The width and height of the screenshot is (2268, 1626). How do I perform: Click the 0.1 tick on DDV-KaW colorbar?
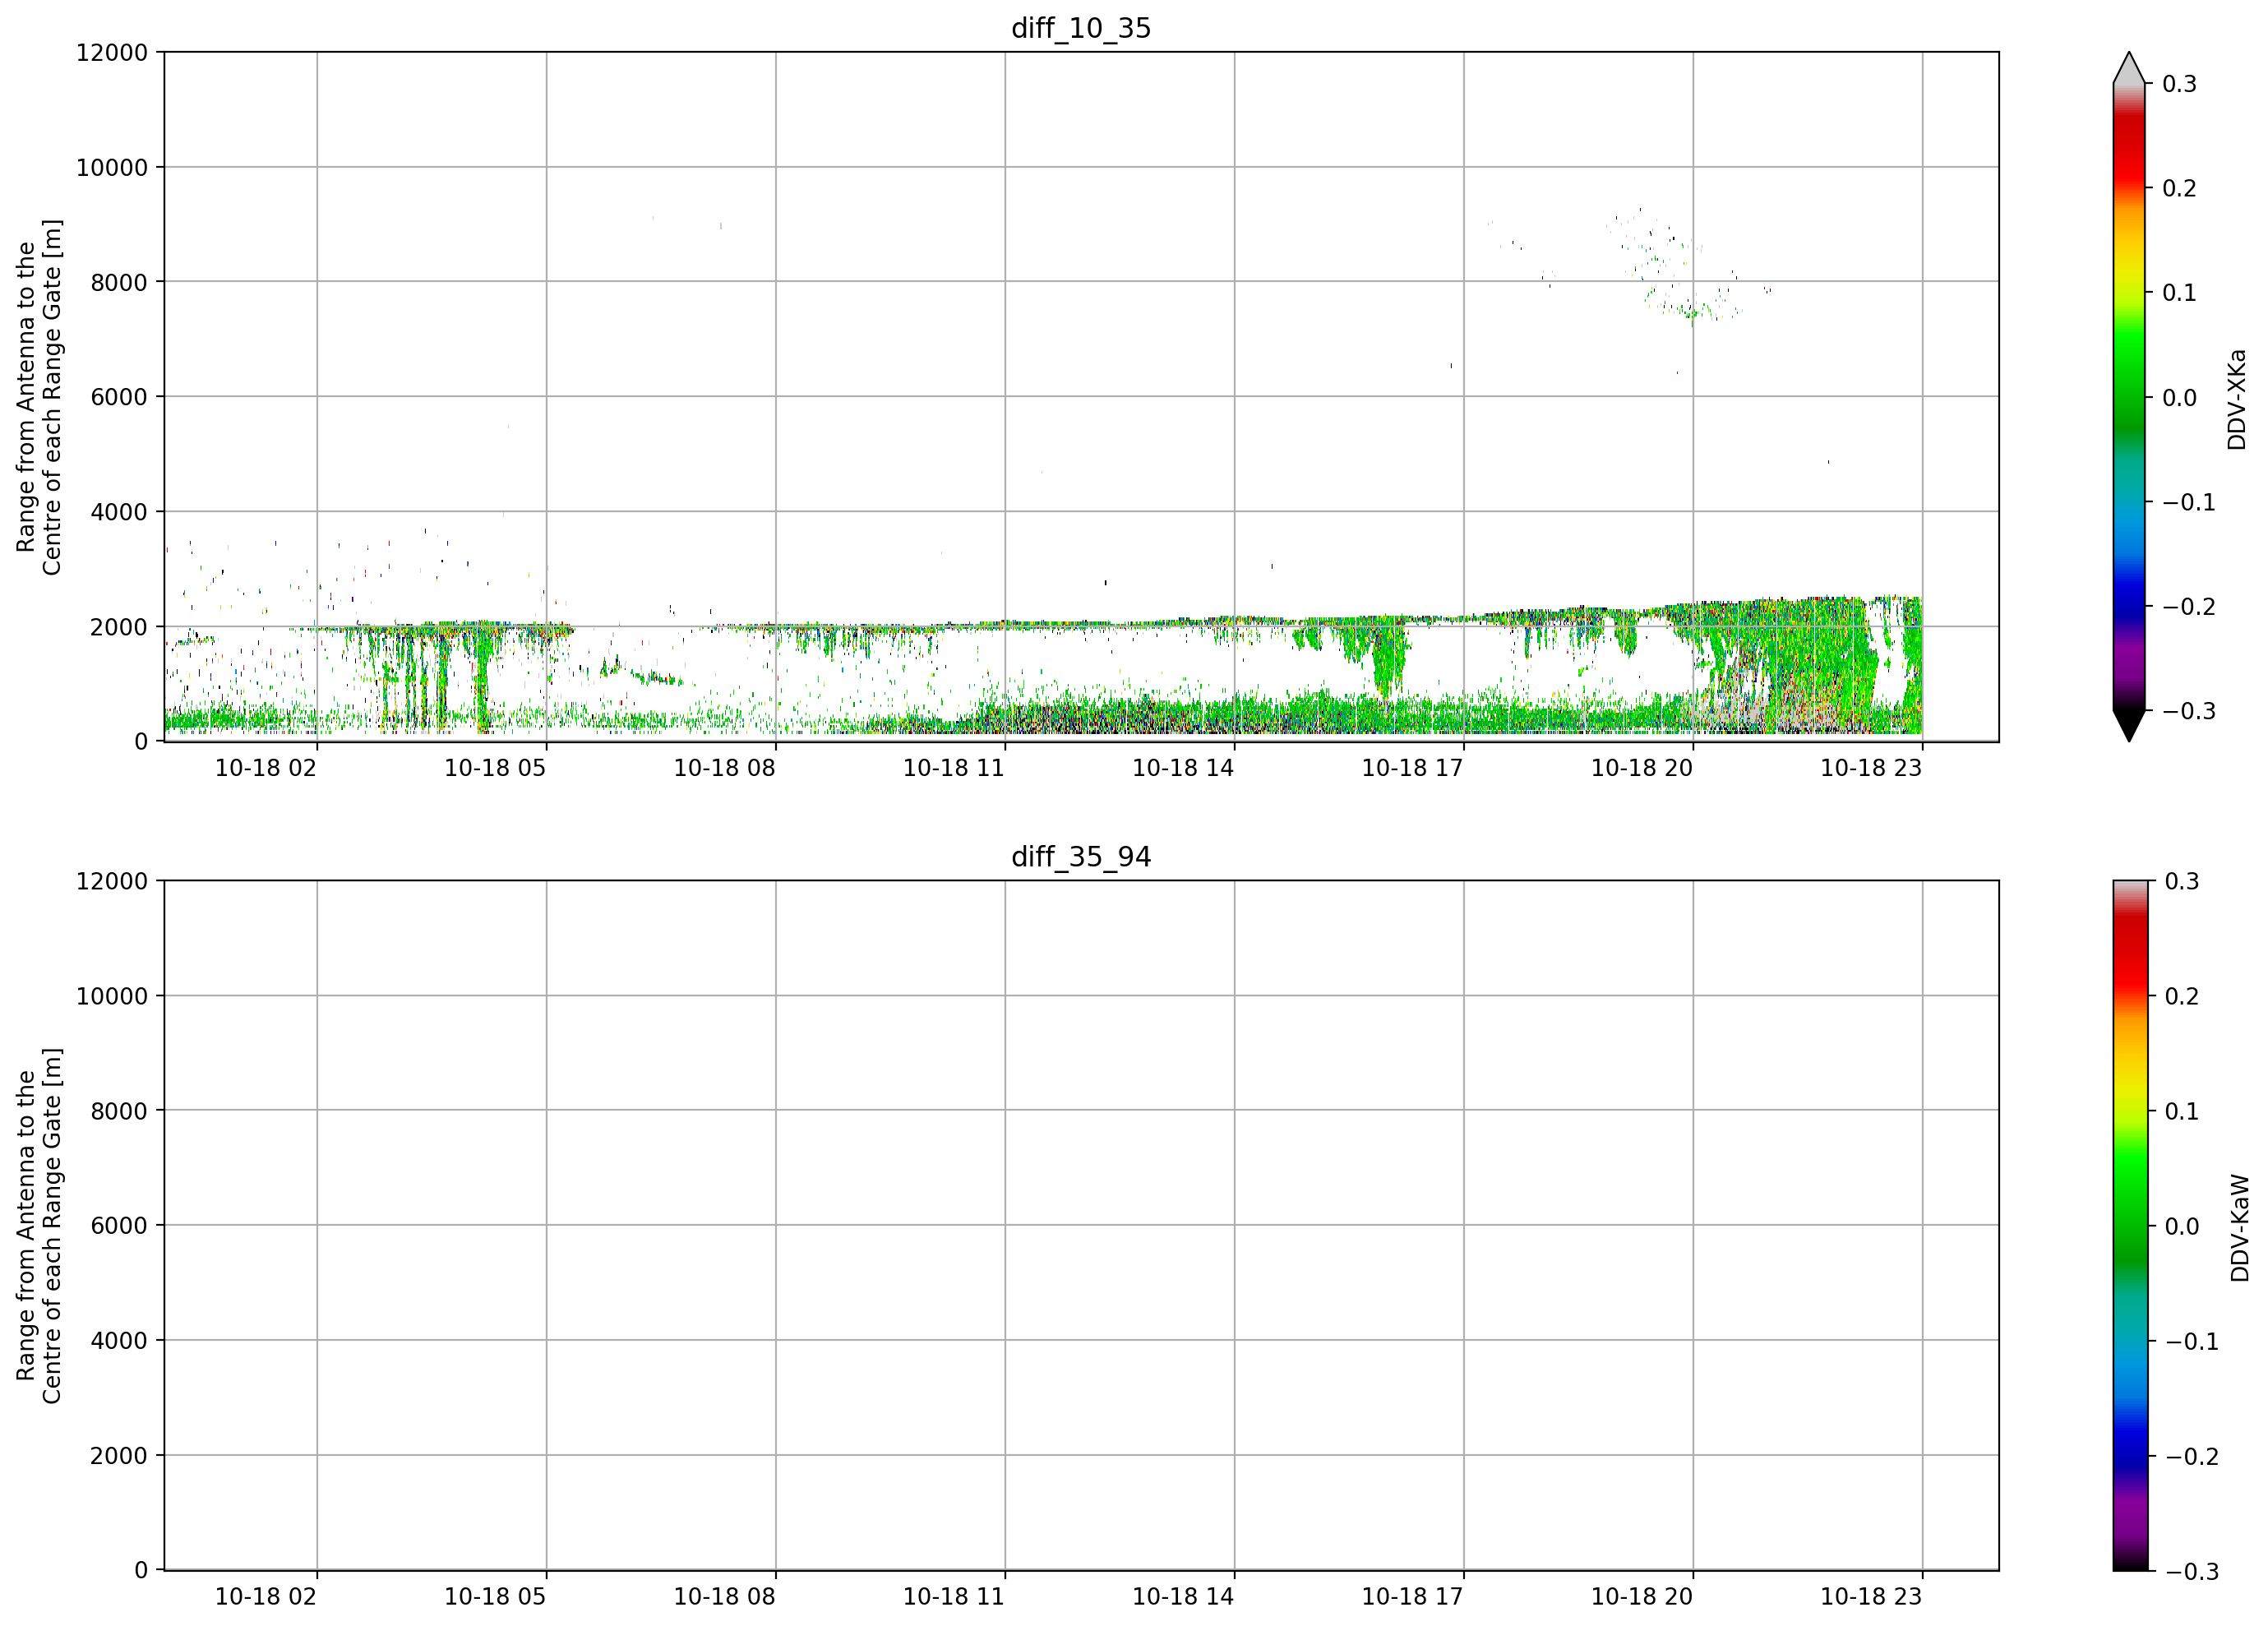click(2181, 1111)
